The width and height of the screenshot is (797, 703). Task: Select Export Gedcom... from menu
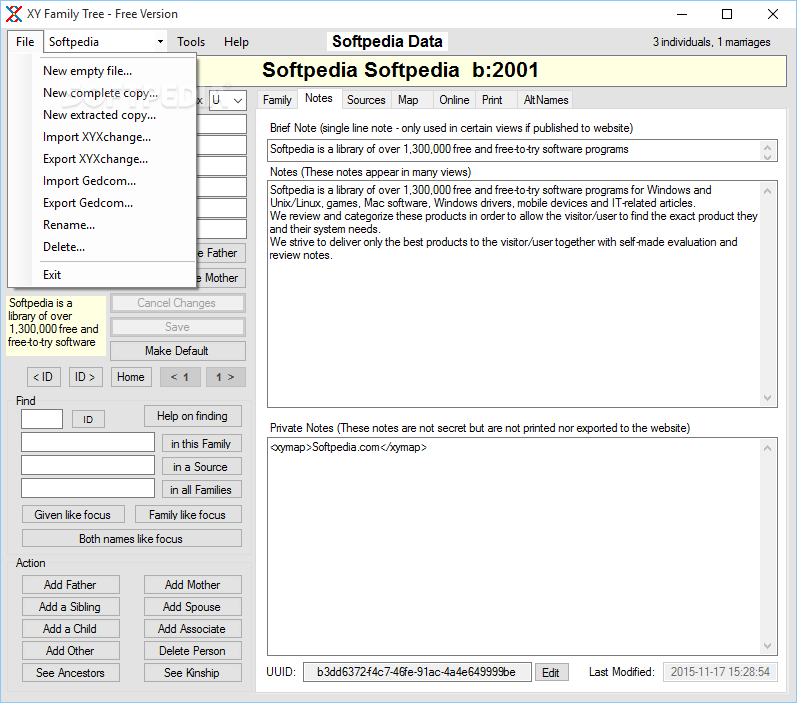88,202
